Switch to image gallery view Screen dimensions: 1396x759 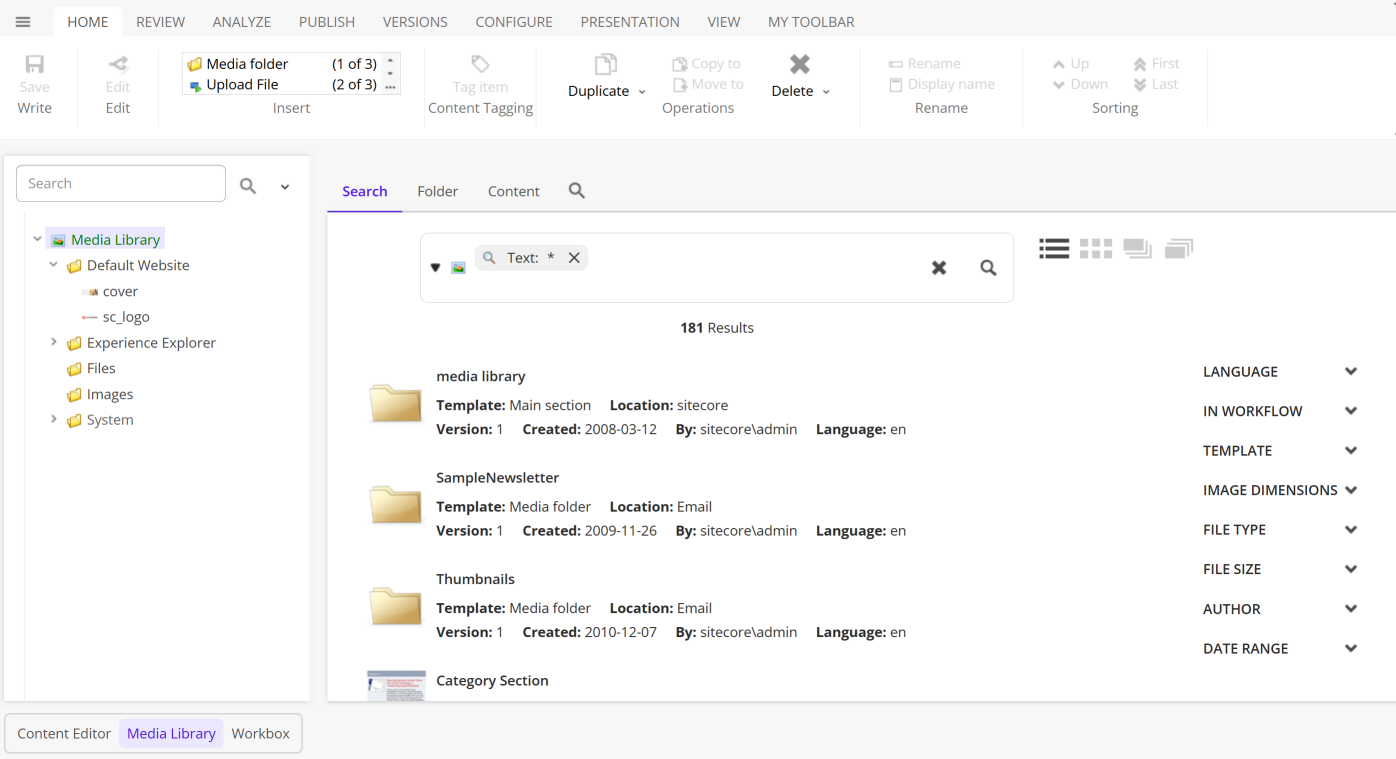pos(1138,249)
